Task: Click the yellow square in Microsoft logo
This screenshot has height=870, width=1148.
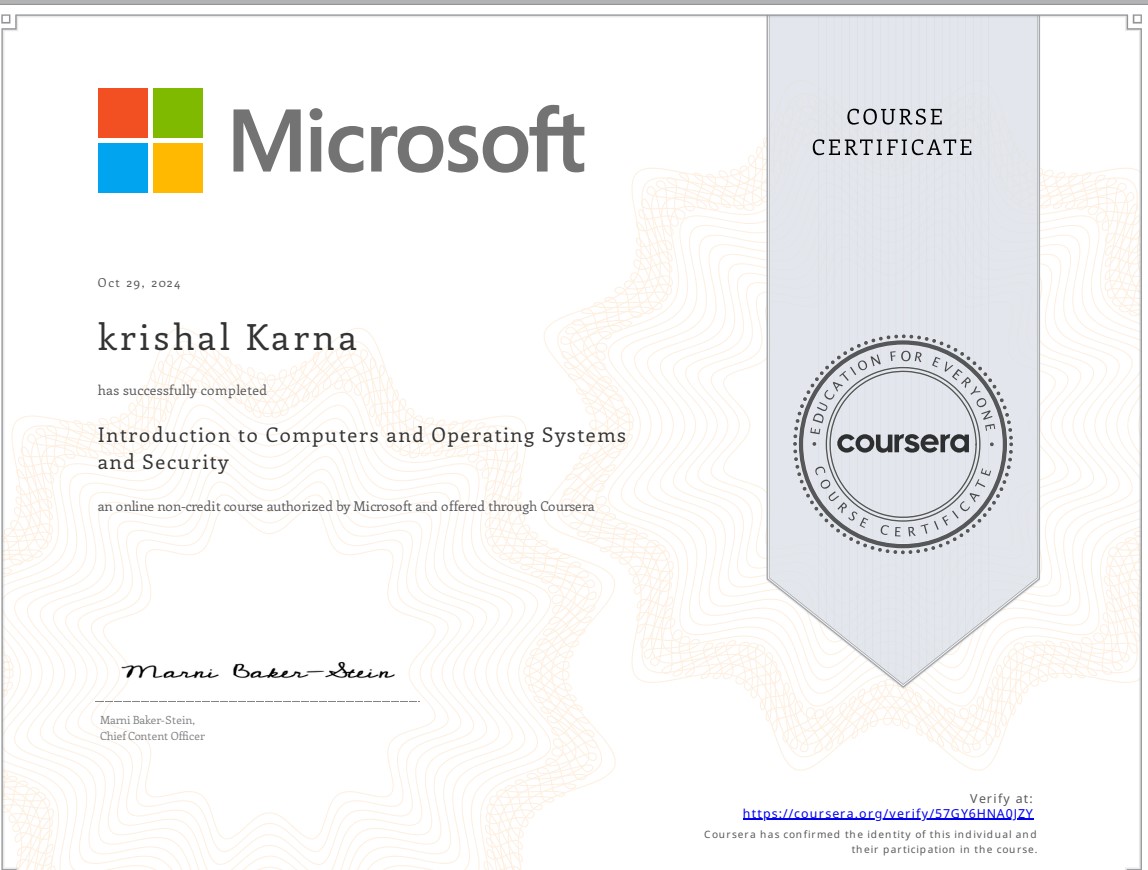Action: pos(178,168)
